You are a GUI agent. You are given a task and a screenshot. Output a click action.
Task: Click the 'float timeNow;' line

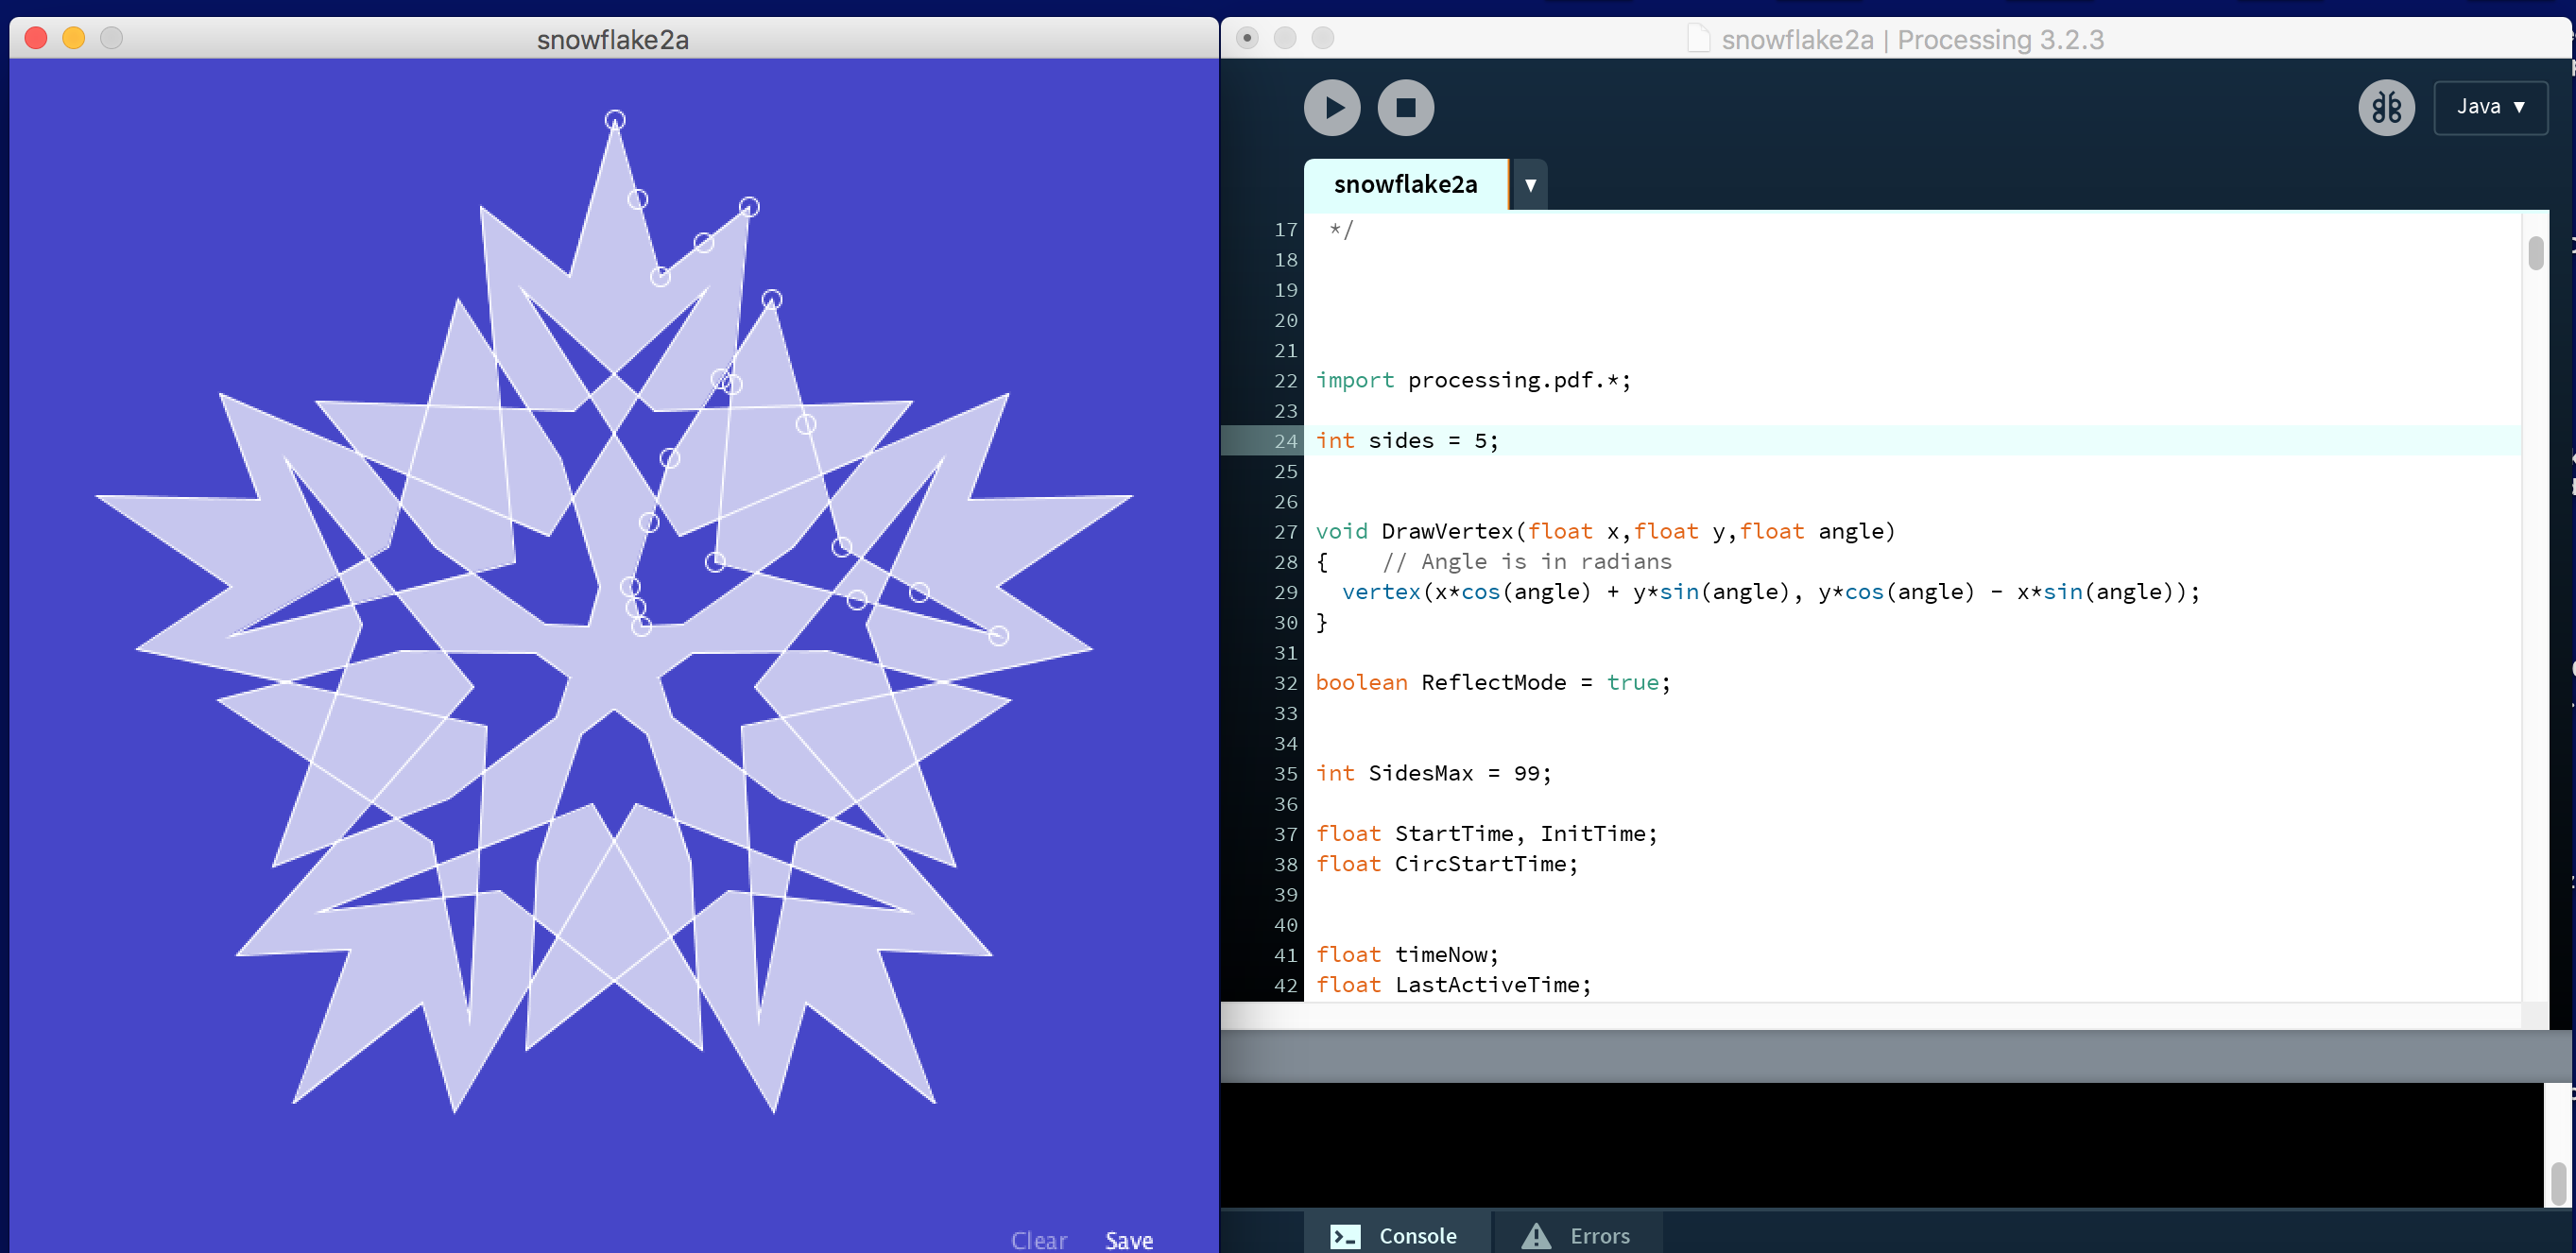click(1406, 954)
